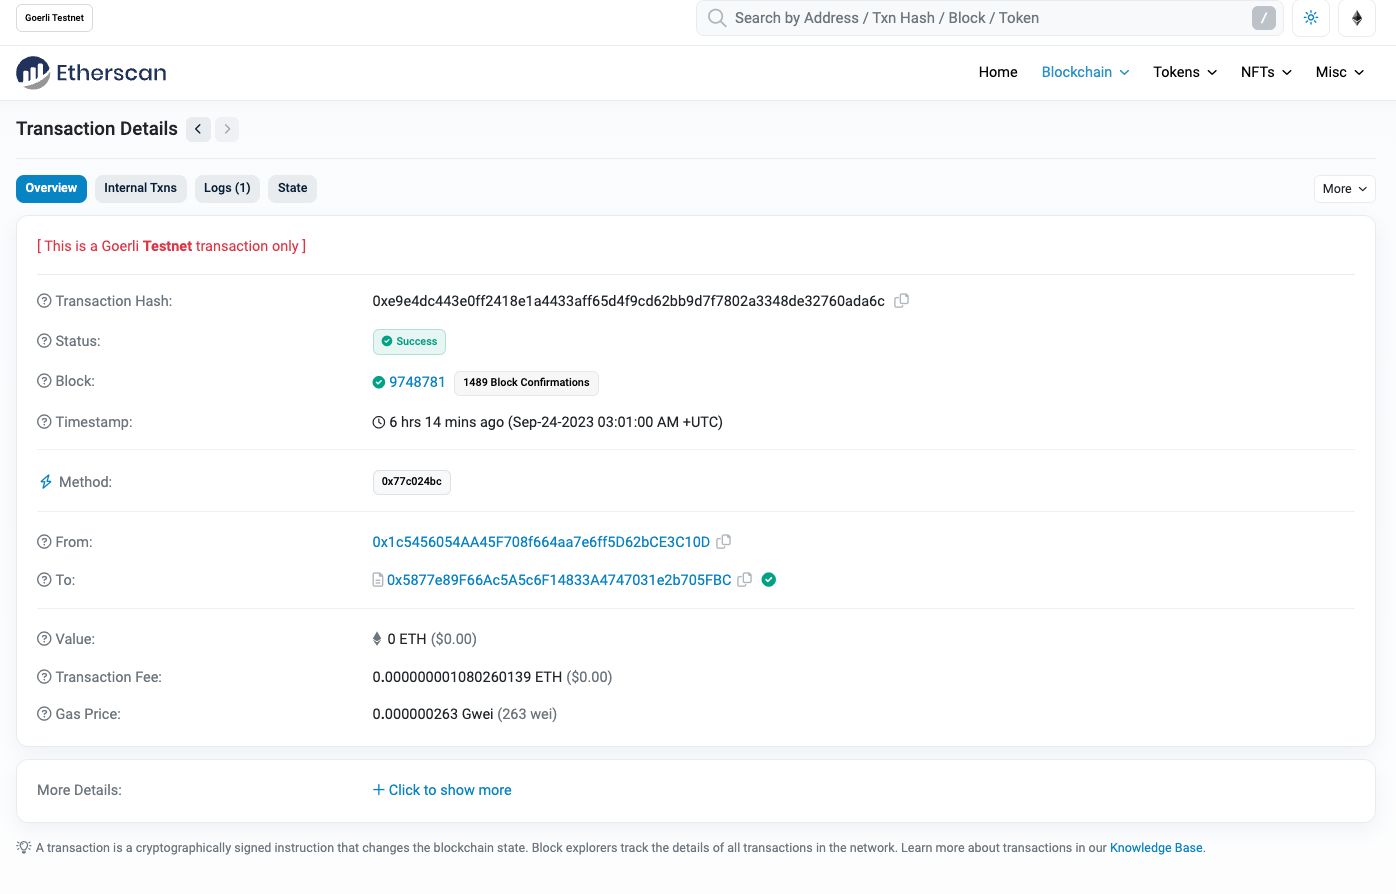Switch to Logs (1) tab
1396x894 pixels.
tap(227, 189)
